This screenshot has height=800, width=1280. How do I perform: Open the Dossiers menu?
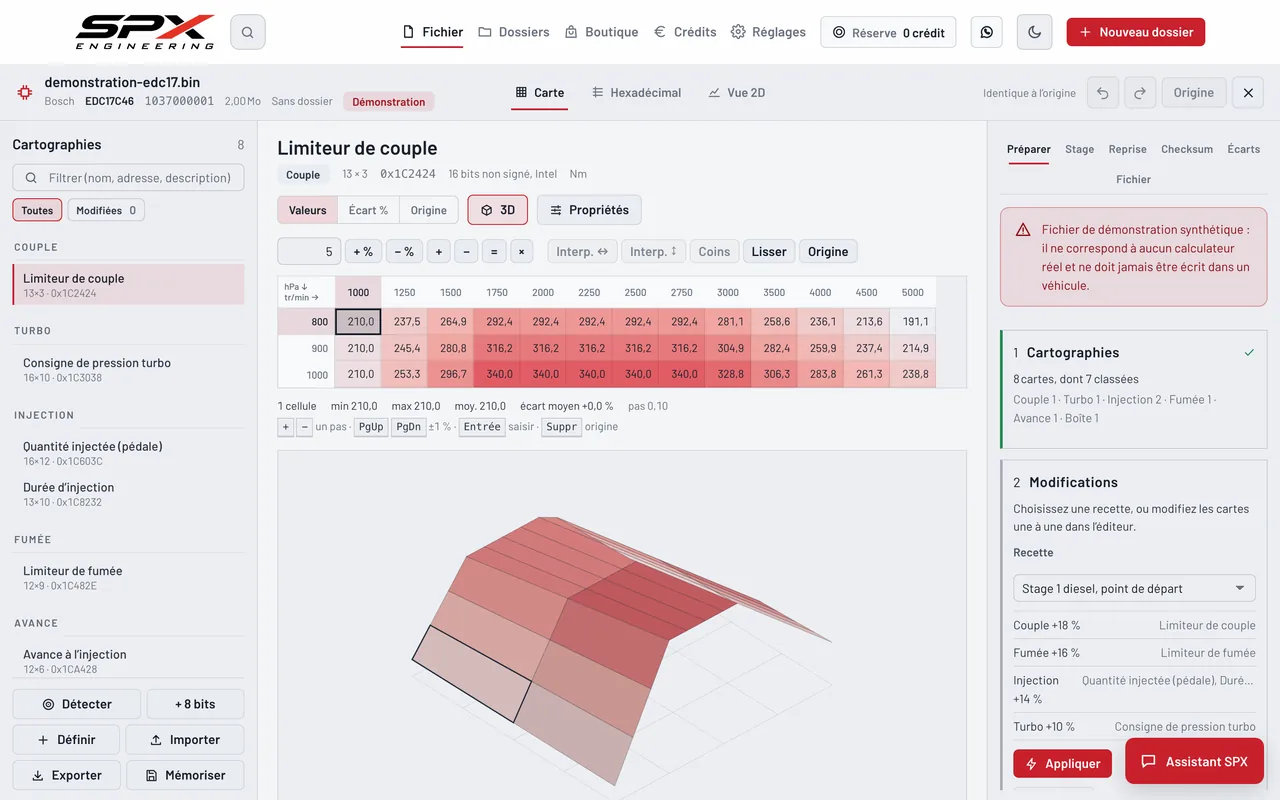click(514, 32)
